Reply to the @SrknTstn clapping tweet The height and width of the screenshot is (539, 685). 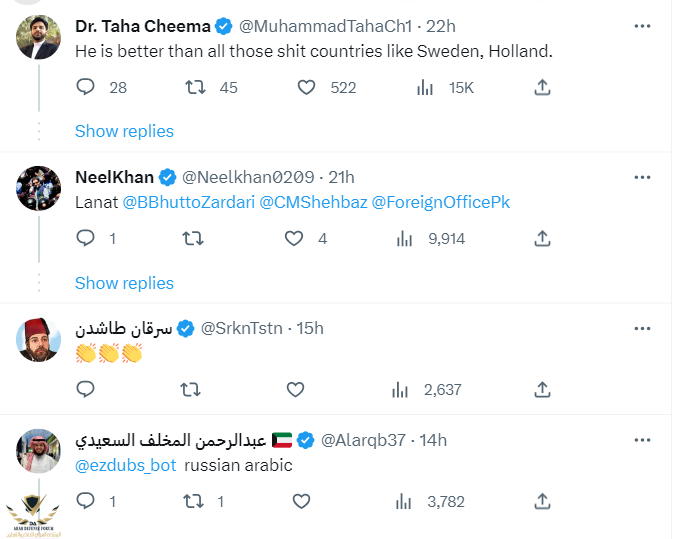86,390
